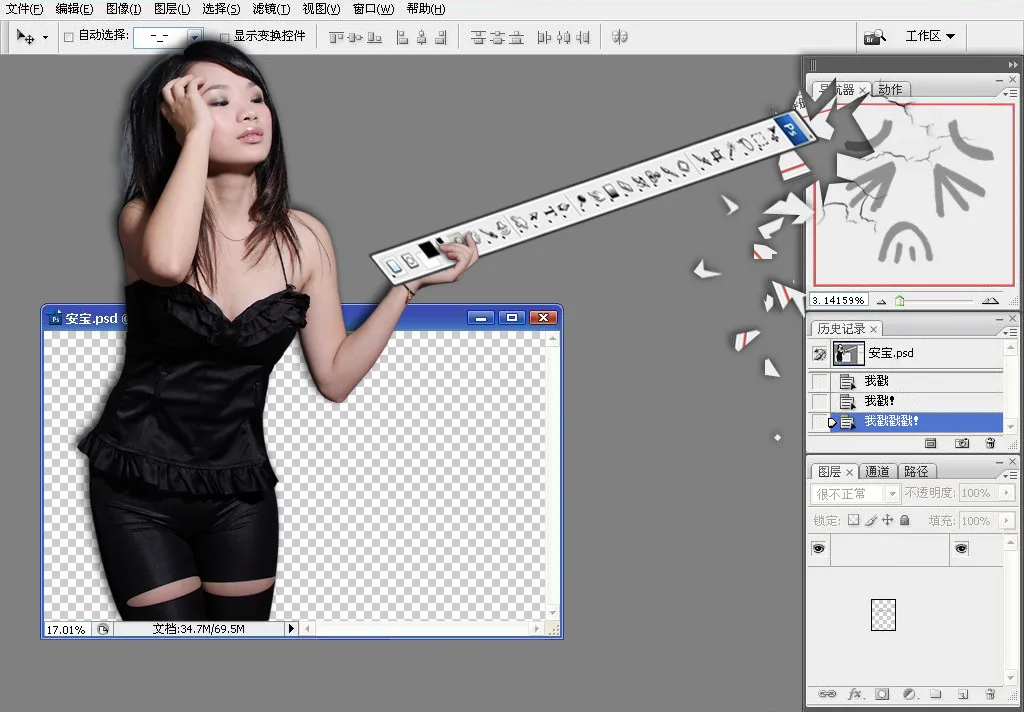Add layer mask from Layers panel bottom
This screenshot has height=712, width=1024.
882,694
